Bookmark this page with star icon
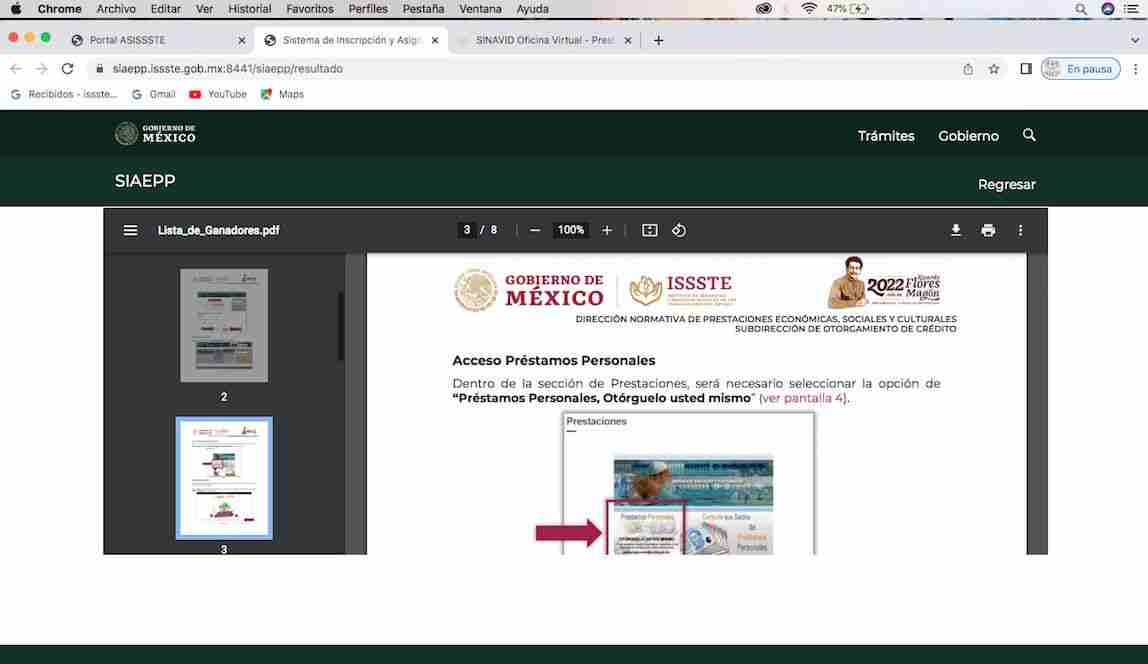This screenshot has height=664, width=1148. click(994, 69)
